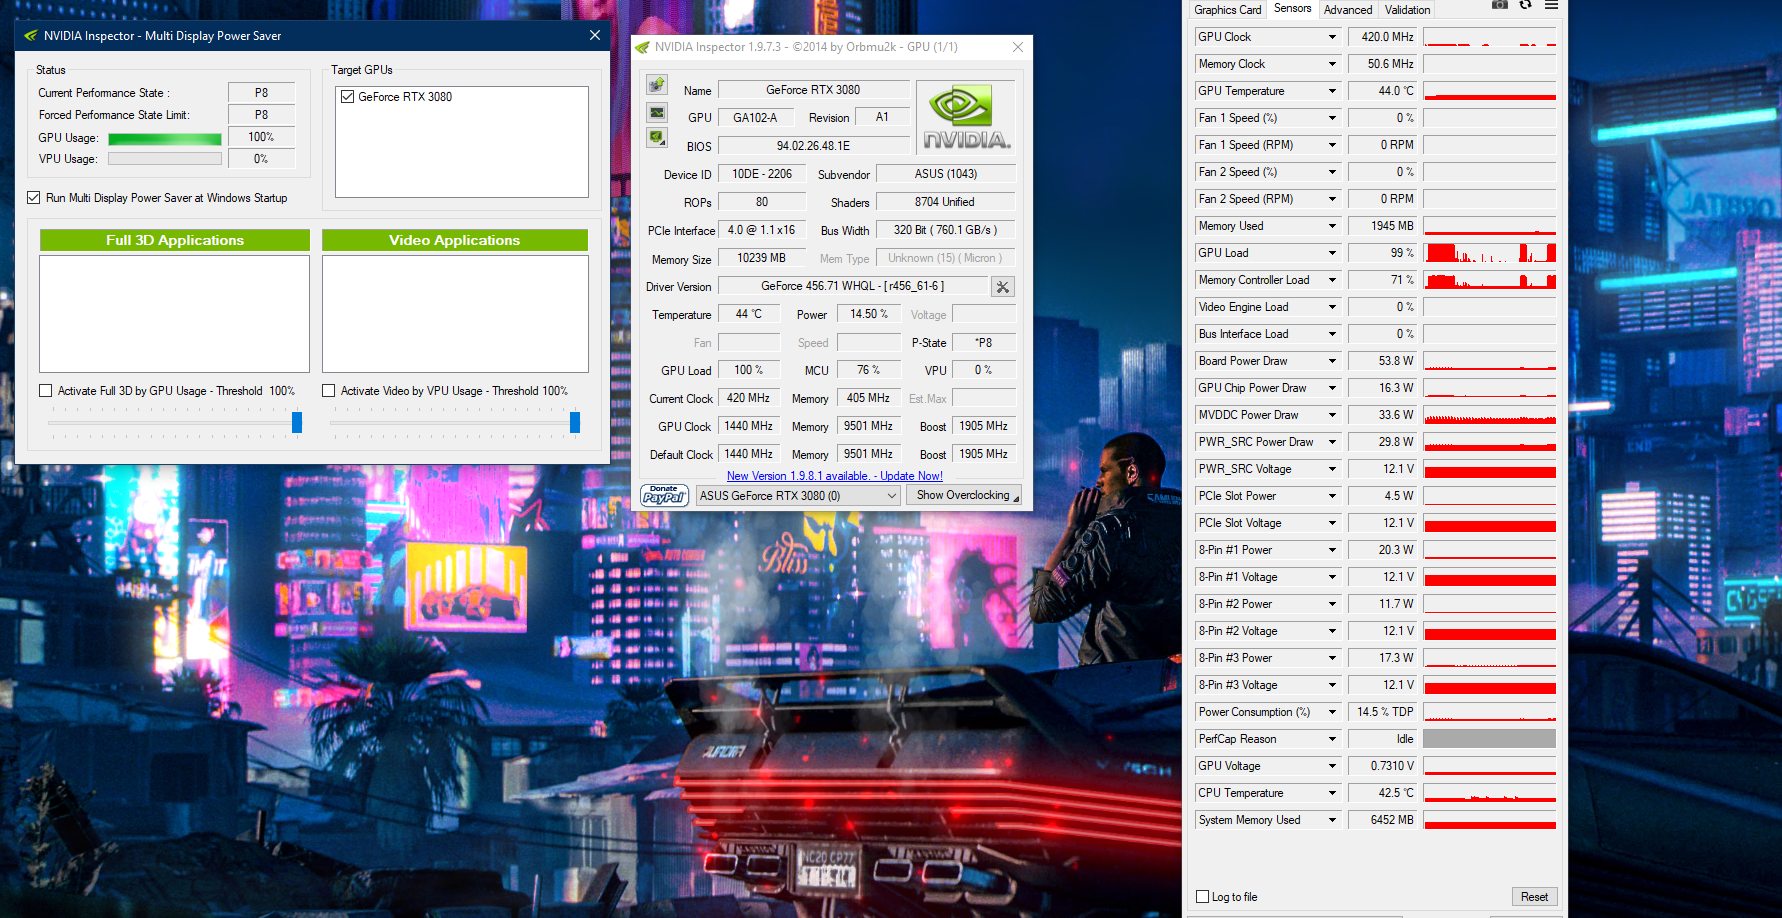Switch to the Advanced tab
The width and height of the screenshot is (1782, 918).
1348,10
